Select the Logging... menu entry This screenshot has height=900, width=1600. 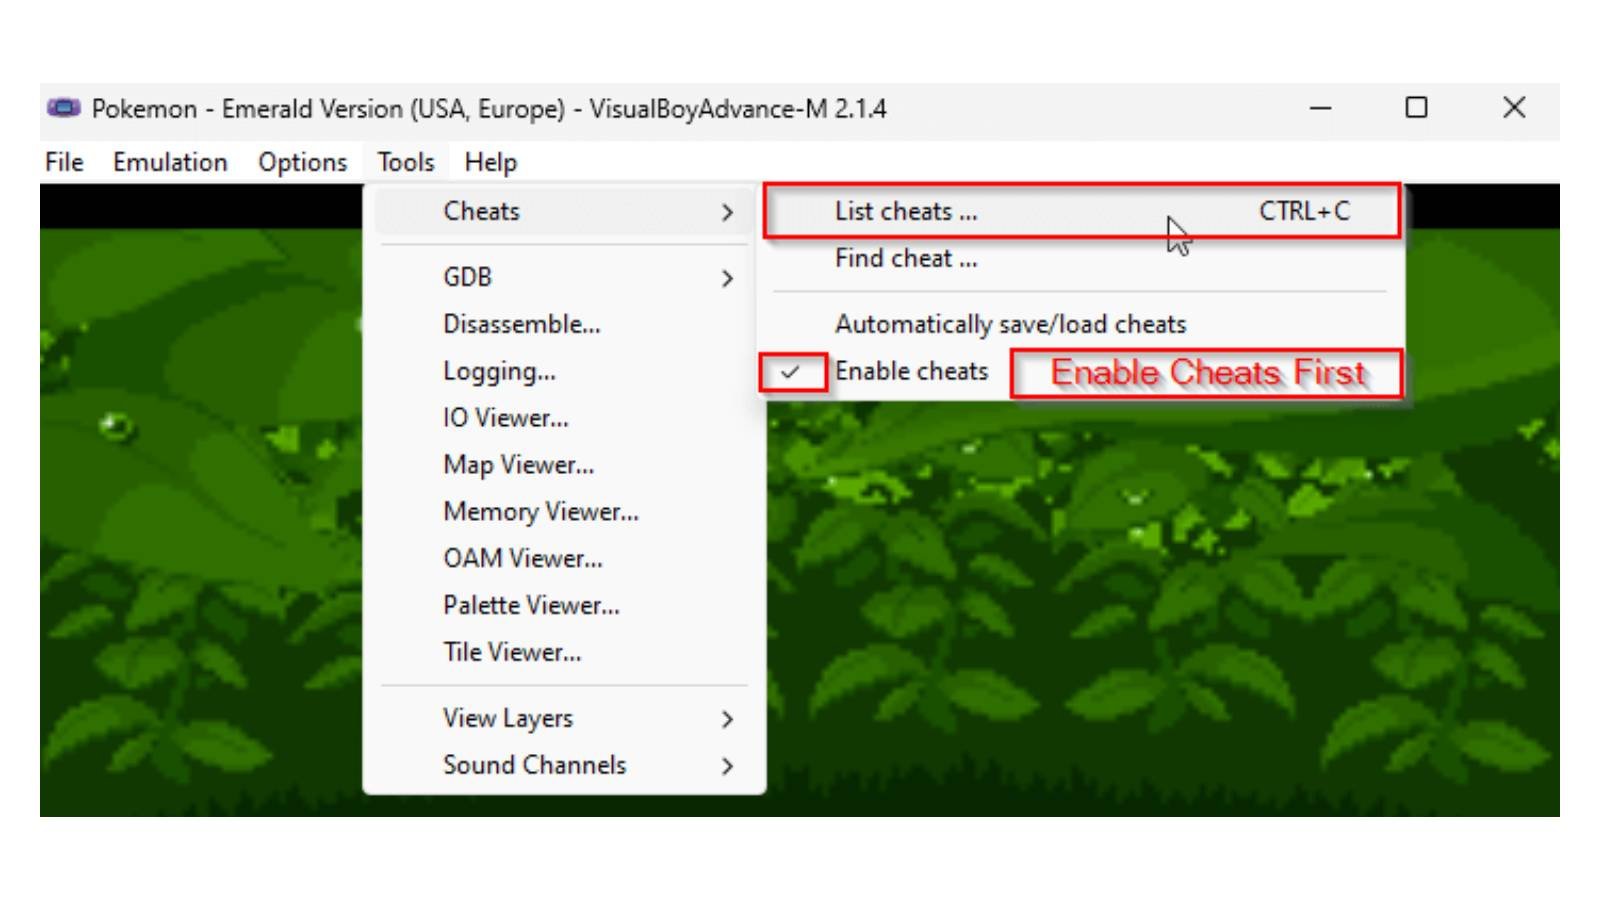(564, 371)
